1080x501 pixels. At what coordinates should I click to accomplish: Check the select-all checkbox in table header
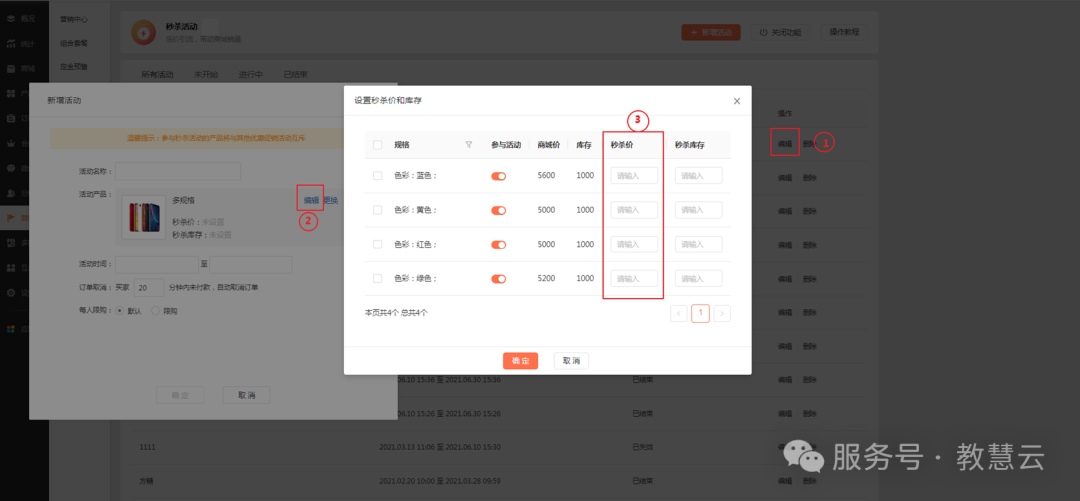377,145
